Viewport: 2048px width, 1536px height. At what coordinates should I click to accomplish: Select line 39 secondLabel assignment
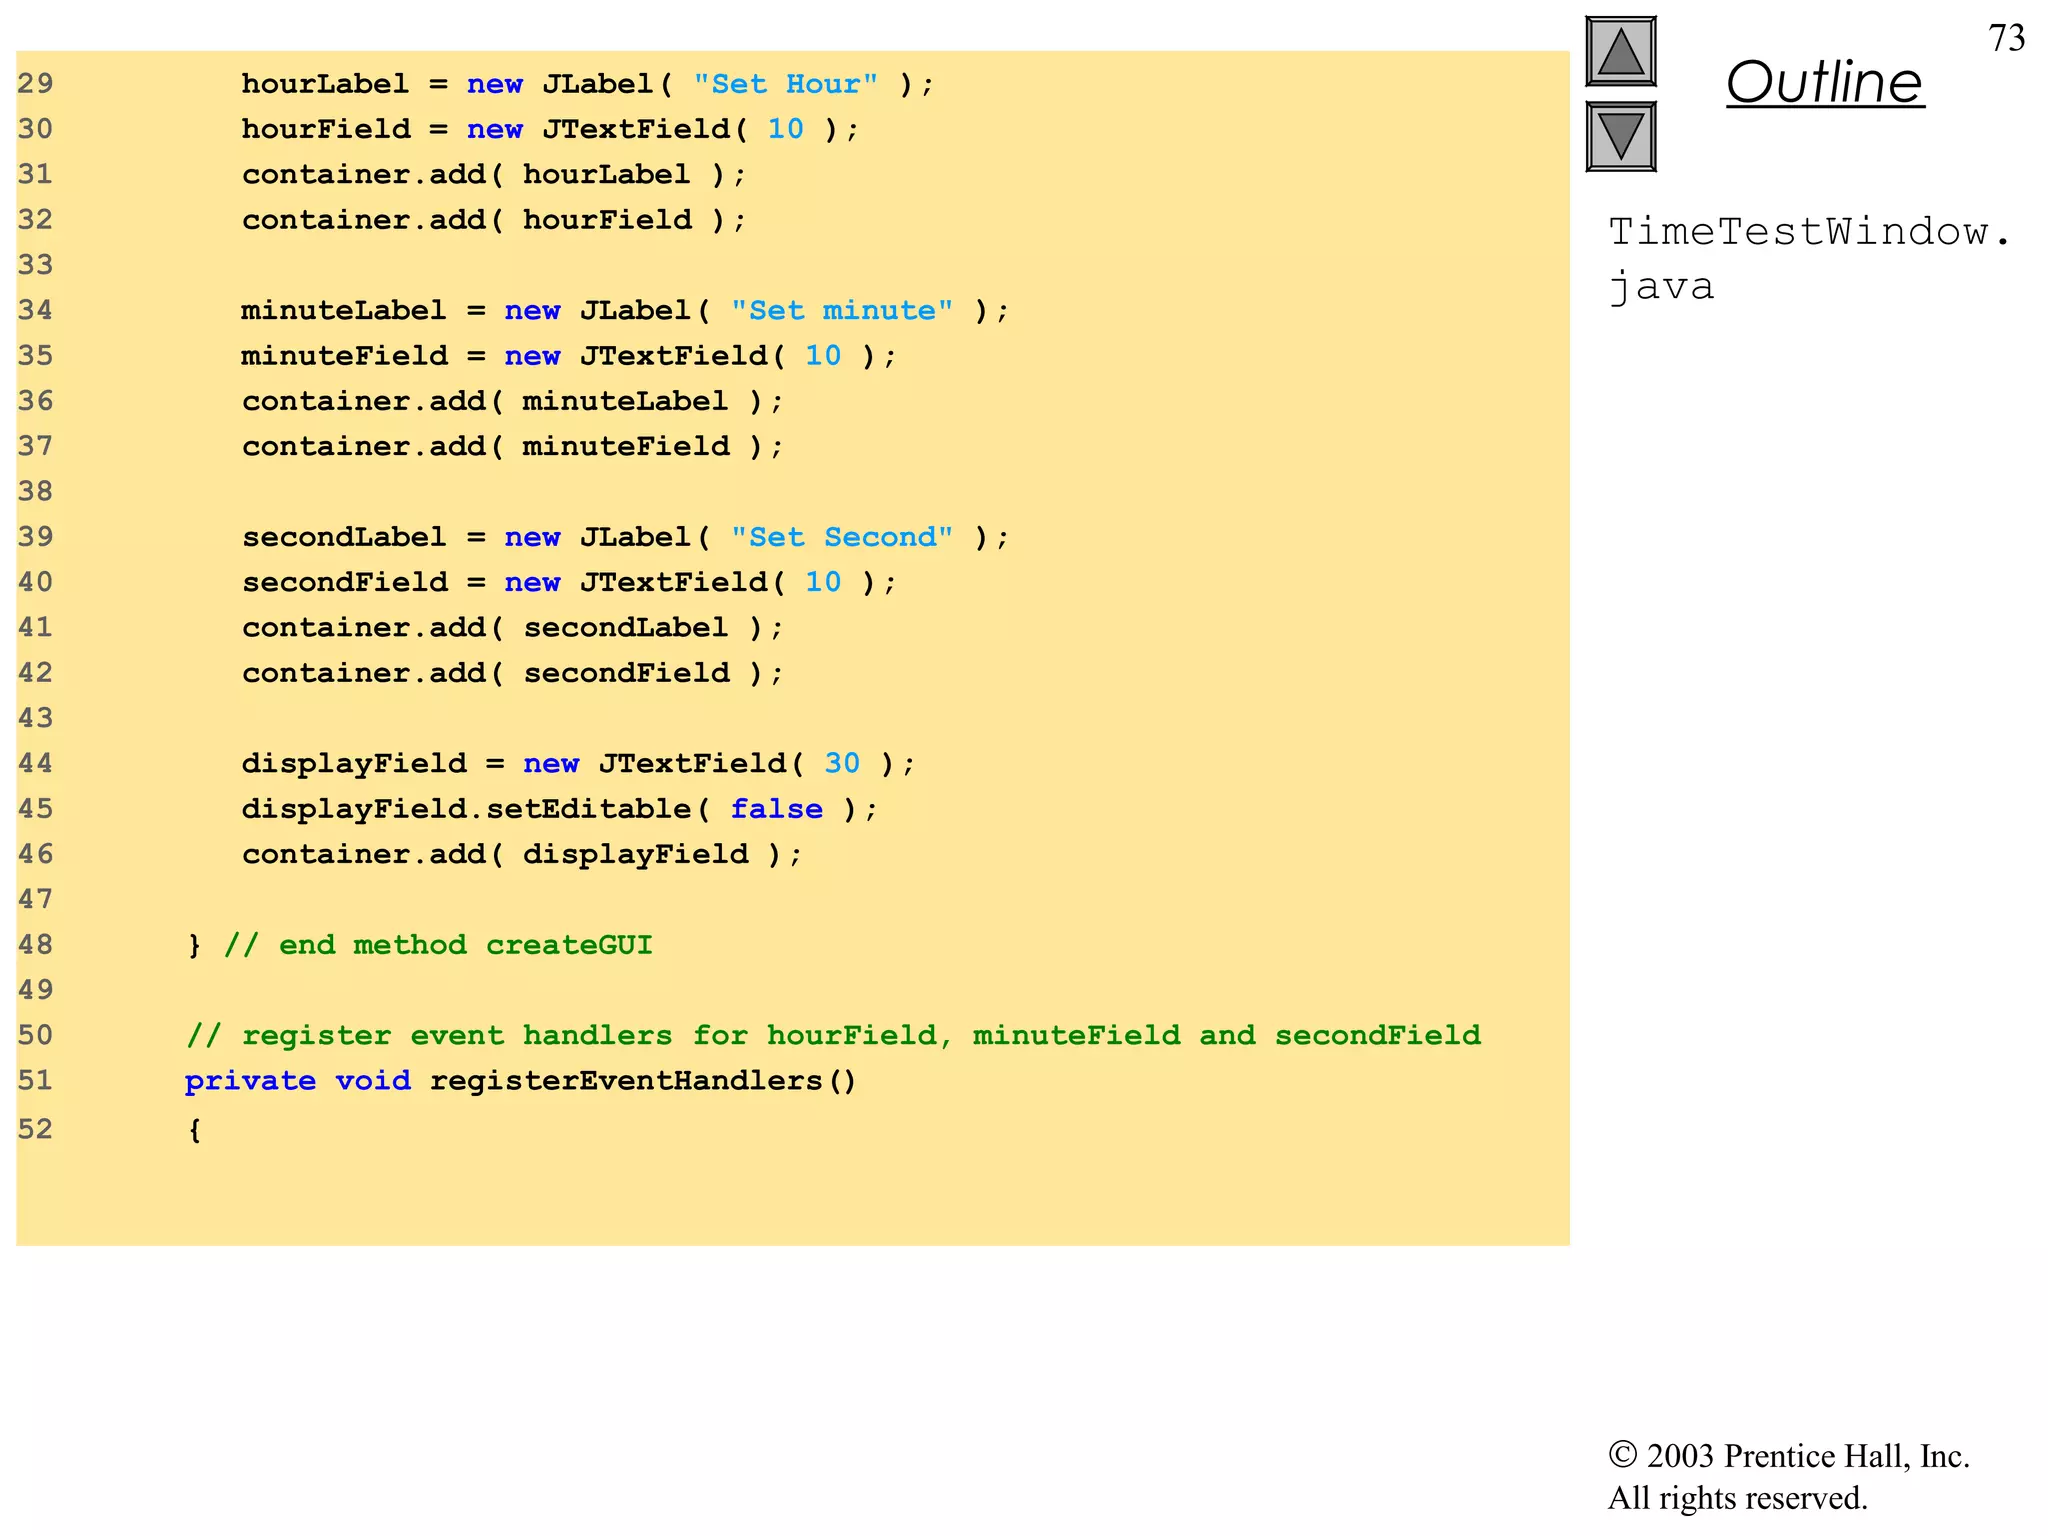click(625, 537)
